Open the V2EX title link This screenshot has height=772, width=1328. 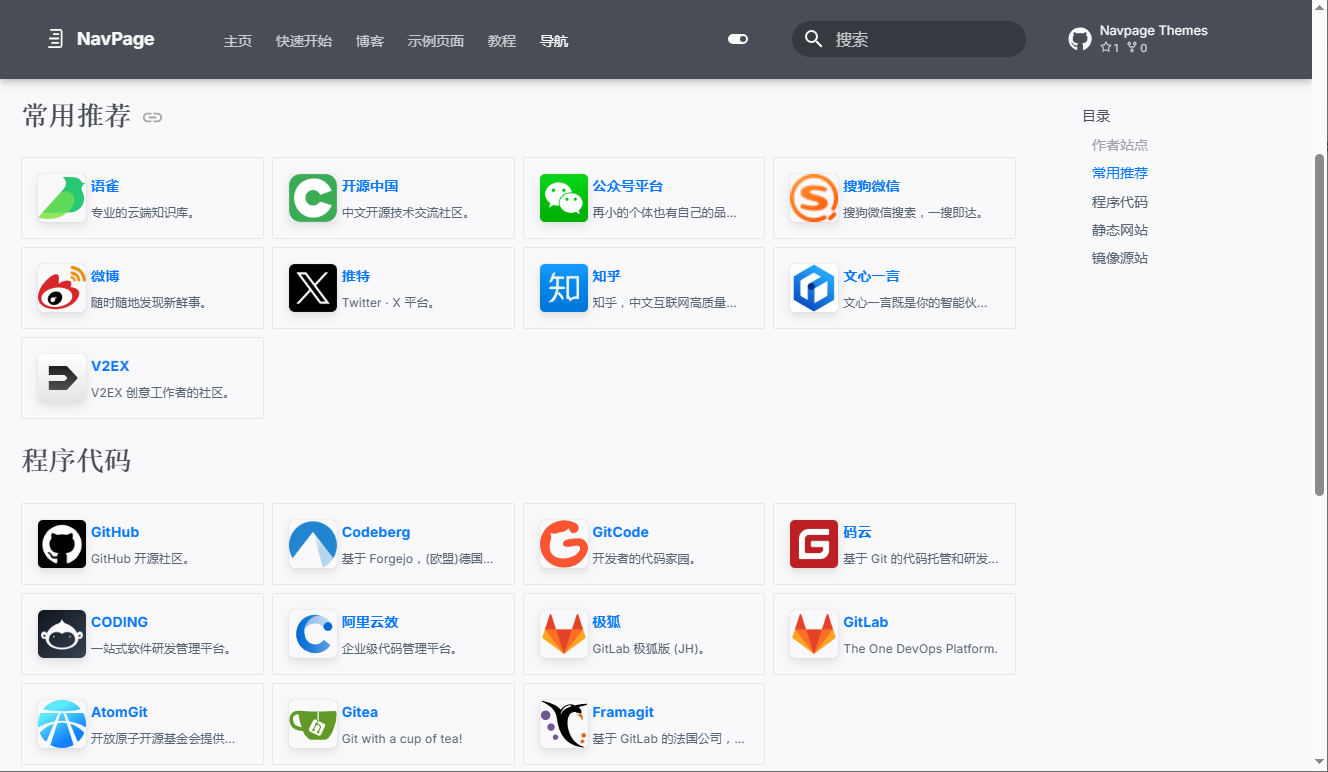click(x=110, y=366)
